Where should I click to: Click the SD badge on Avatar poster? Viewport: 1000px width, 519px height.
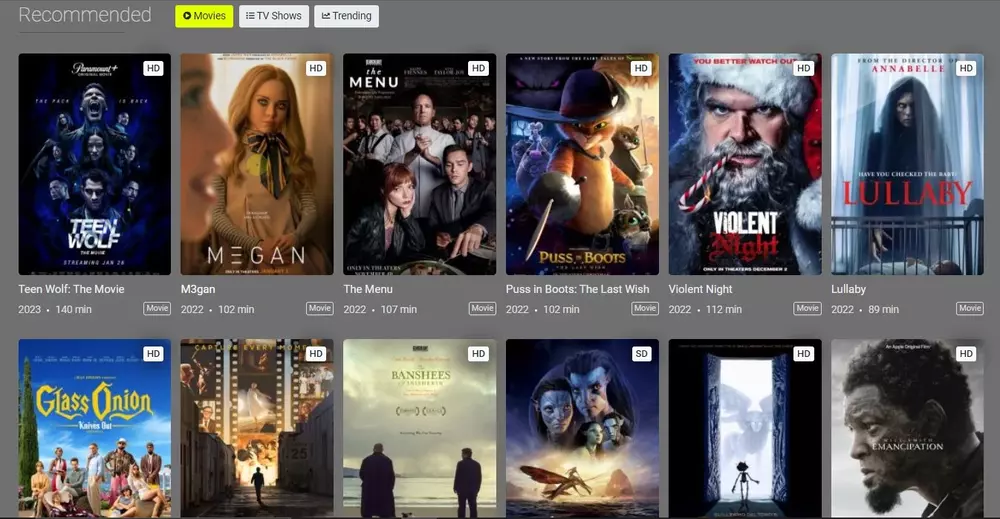tap(641, 354)
